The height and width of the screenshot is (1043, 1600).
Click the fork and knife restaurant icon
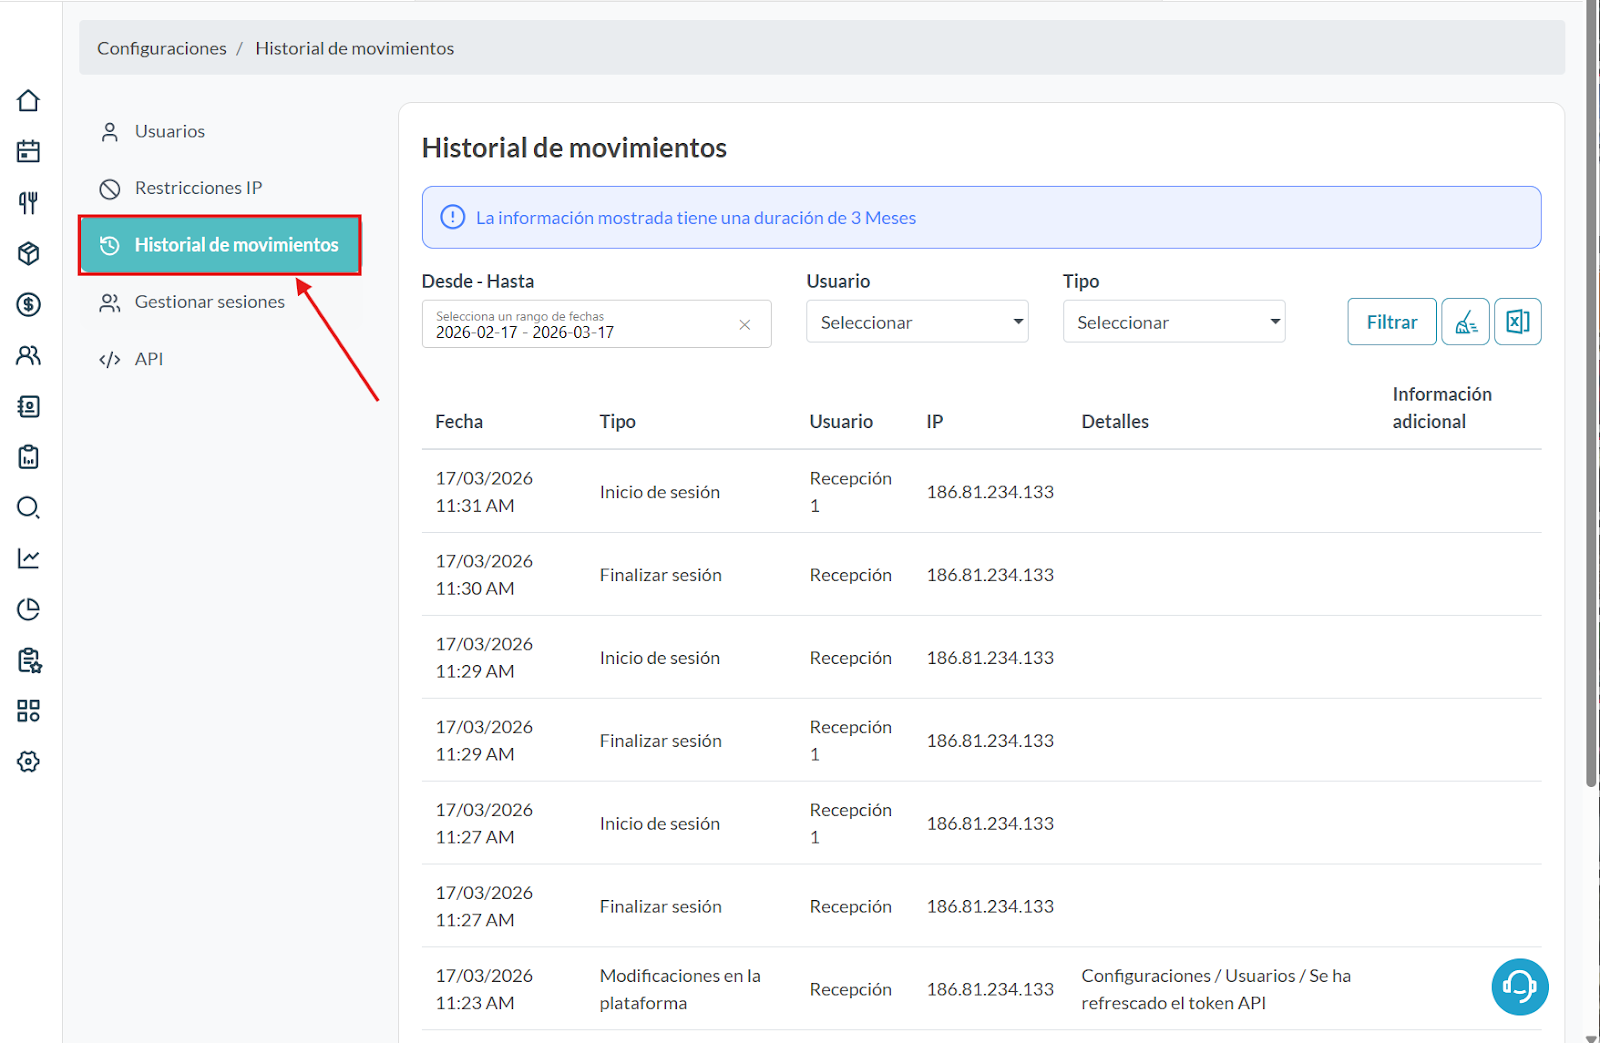28,203
